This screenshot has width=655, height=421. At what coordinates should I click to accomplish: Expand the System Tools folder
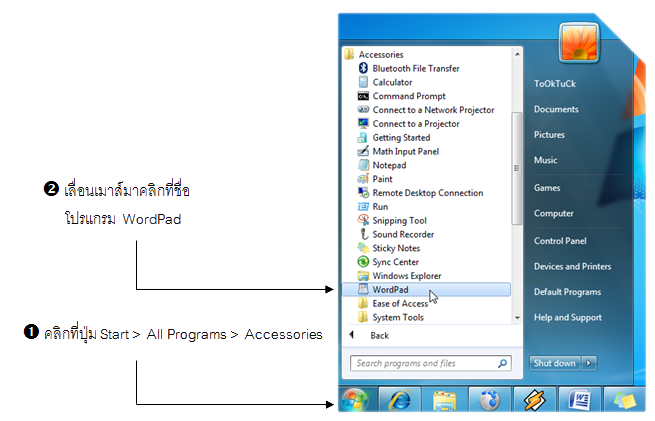pyautogui.click(x=397, y=317)
